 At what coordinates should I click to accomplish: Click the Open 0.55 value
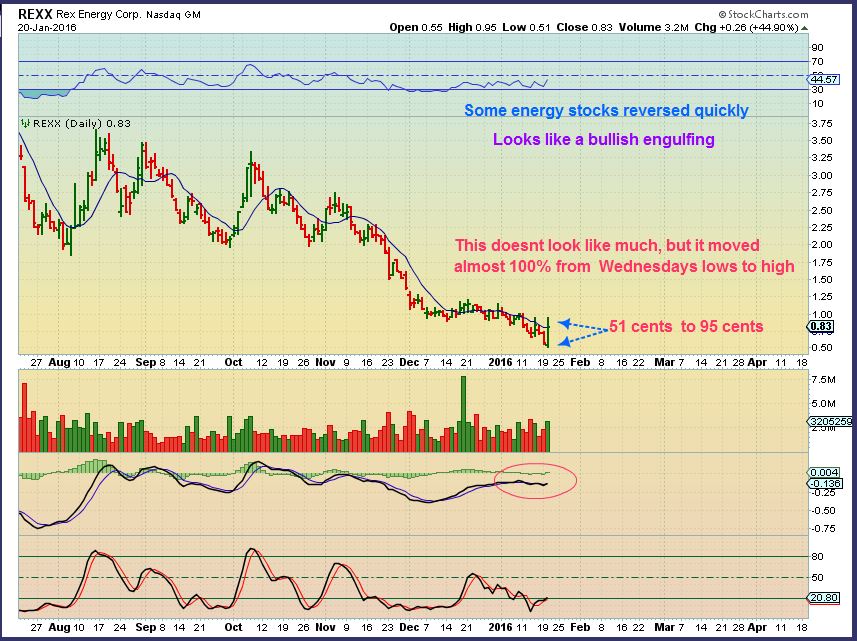tap(415, 27)
